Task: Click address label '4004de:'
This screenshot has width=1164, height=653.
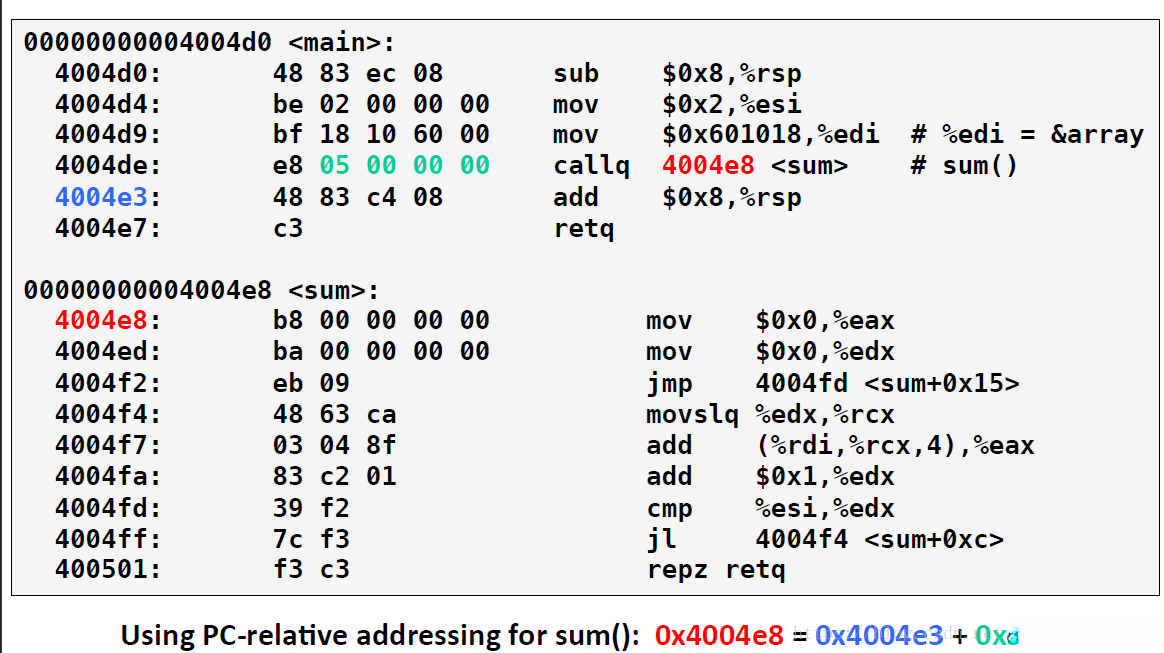Action: click(108, 165)
